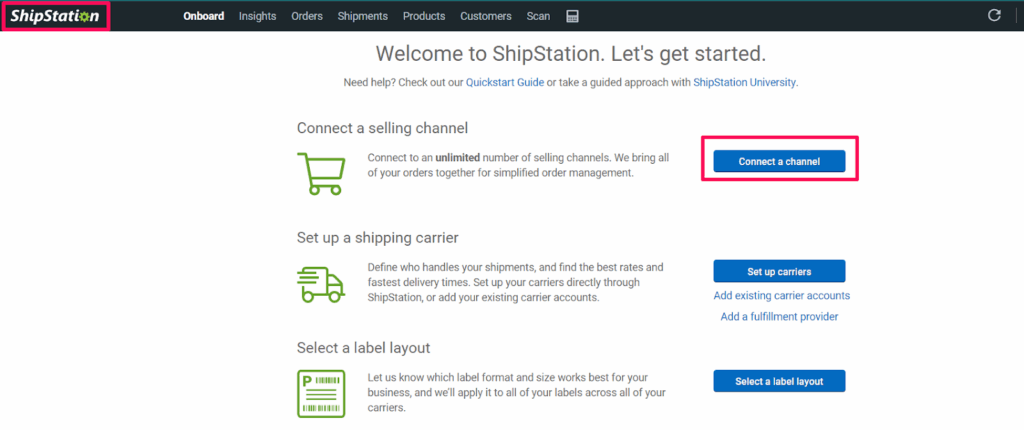Click Add existing carrier accounts link
The image size is (1024, 430).
[x=781, y=296]
